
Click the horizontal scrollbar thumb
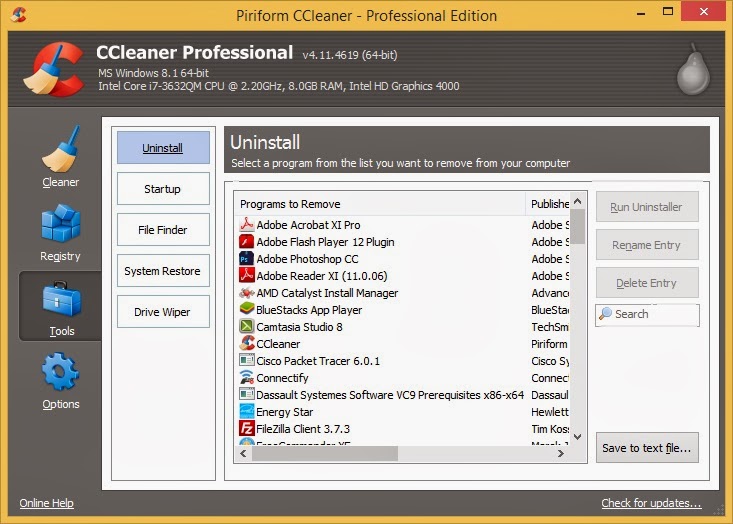pyautogui.click(x=325, y=453)
